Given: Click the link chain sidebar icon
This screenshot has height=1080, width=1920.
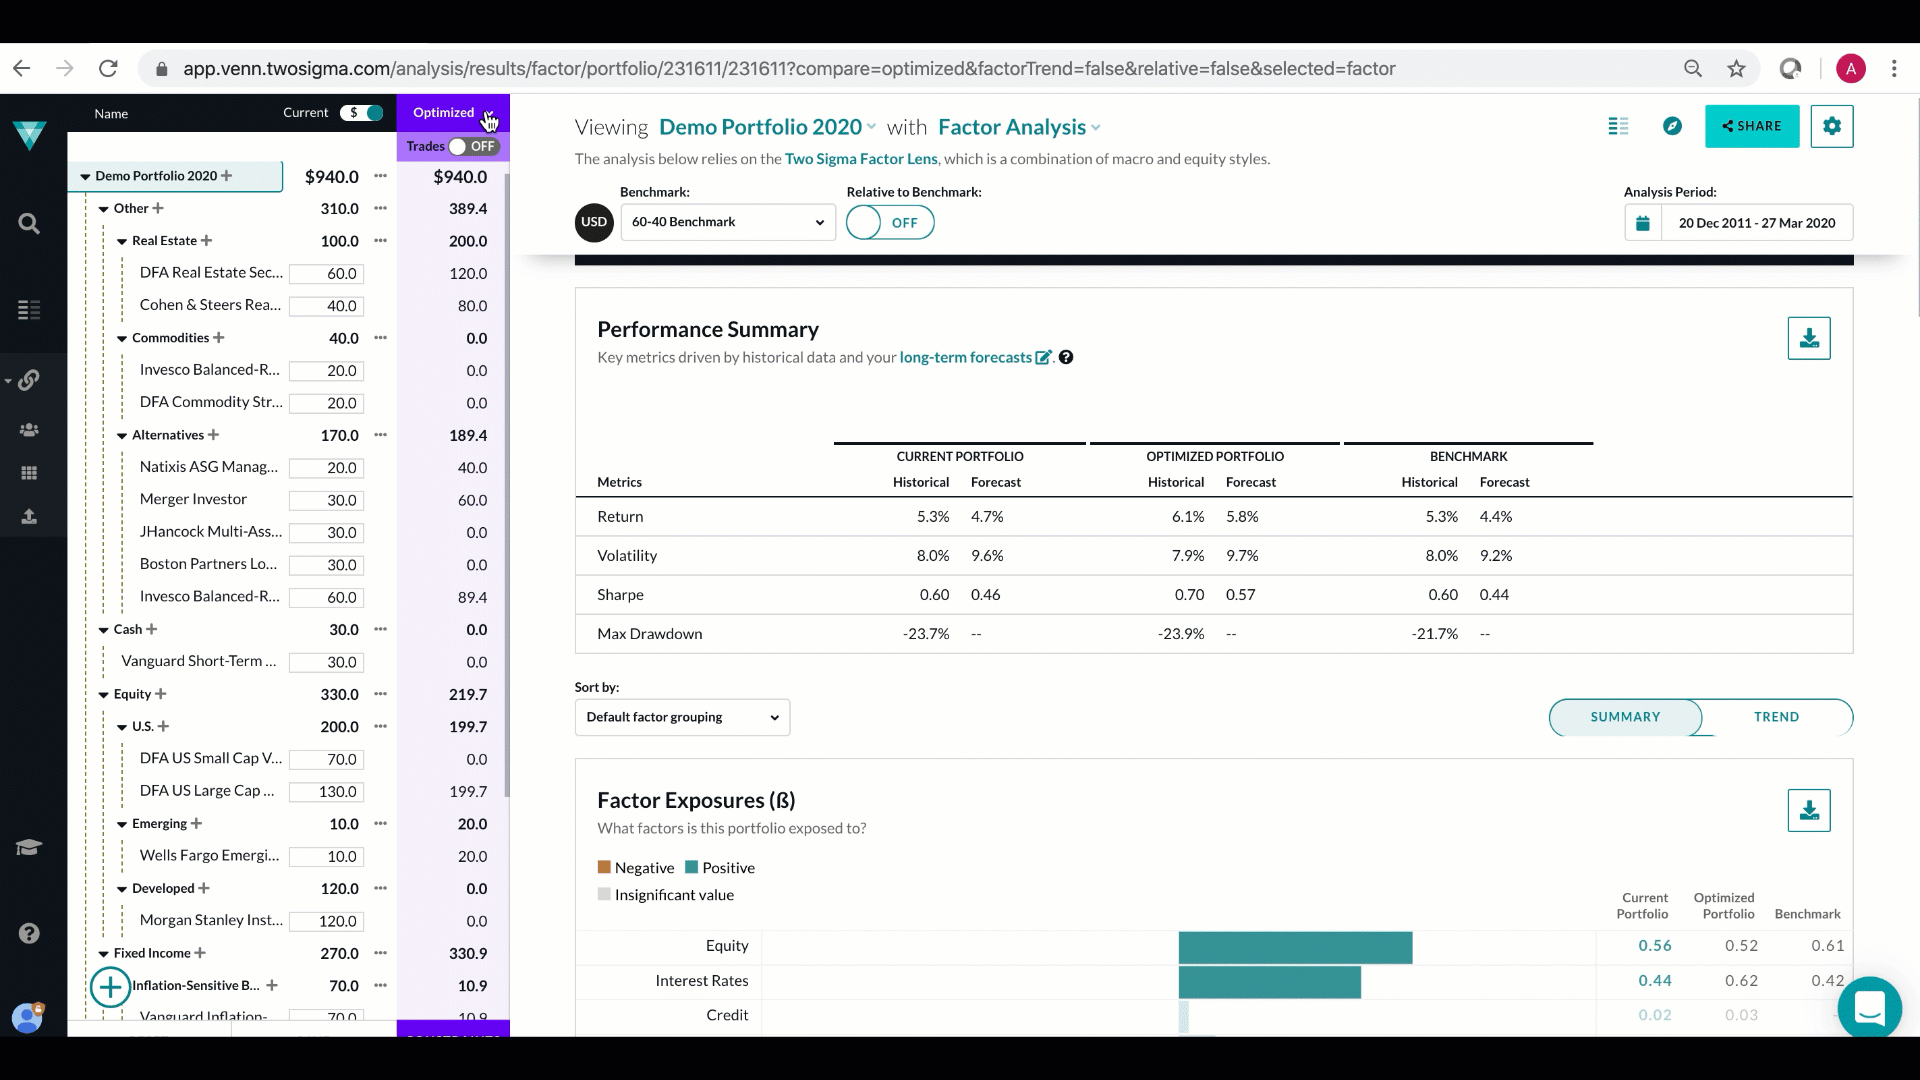Looking at the screenshot, I should 29,380.
